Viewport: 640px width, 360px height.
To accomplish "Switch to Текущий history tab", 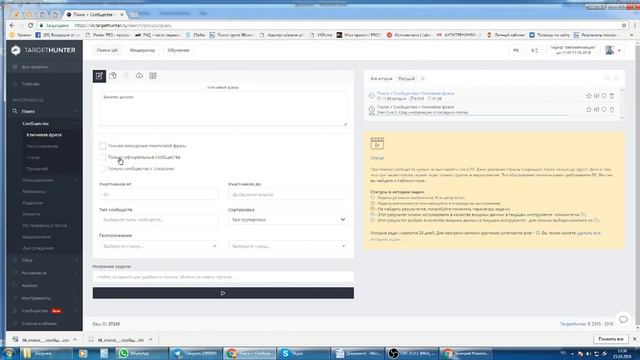I will 407,78.
